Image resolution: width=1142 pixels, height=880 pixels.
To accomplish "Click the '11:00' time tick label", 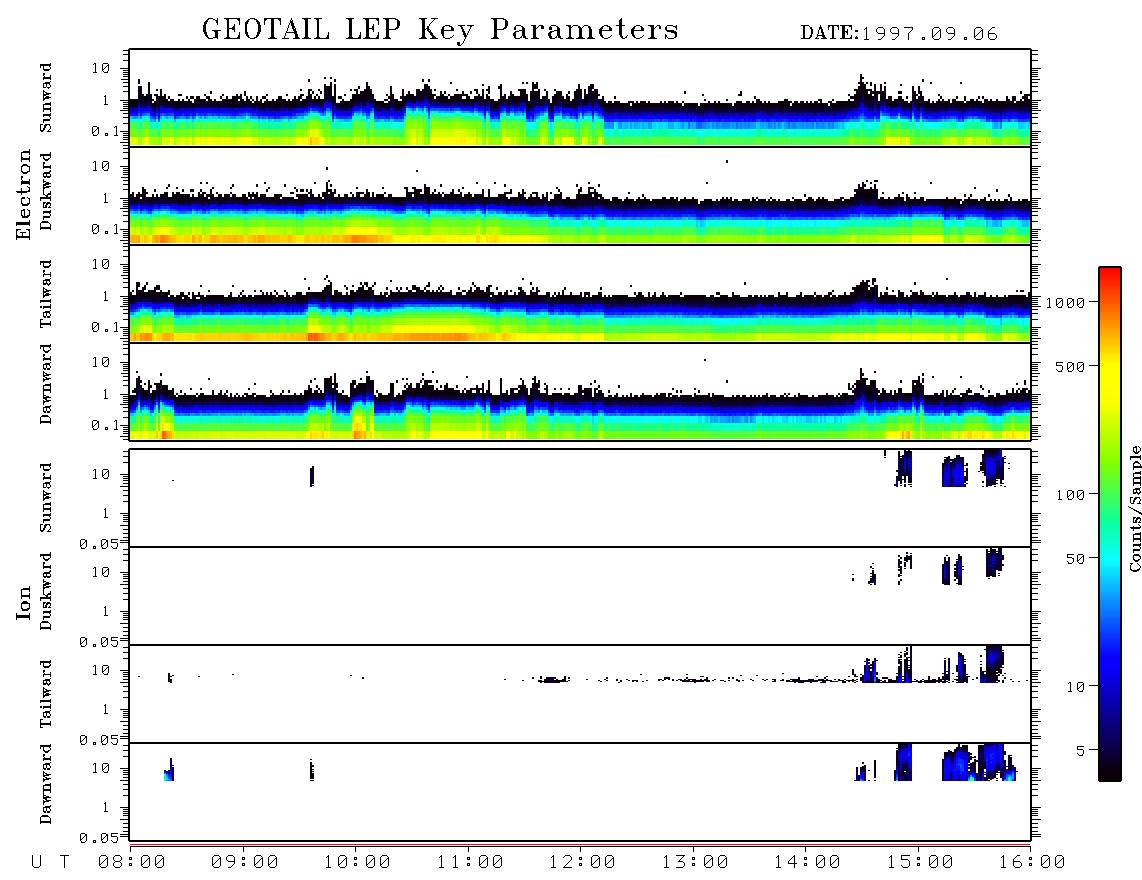I will tap(470, 863).
